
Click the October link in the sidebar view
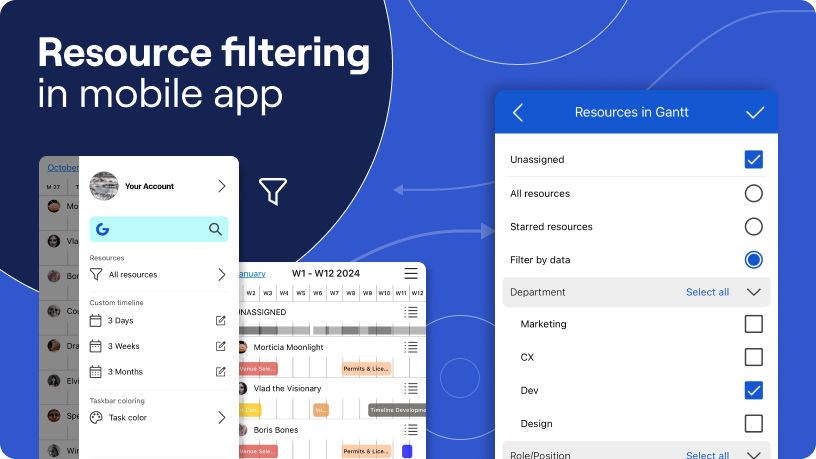pyautogui.click(x=63, y=168)
